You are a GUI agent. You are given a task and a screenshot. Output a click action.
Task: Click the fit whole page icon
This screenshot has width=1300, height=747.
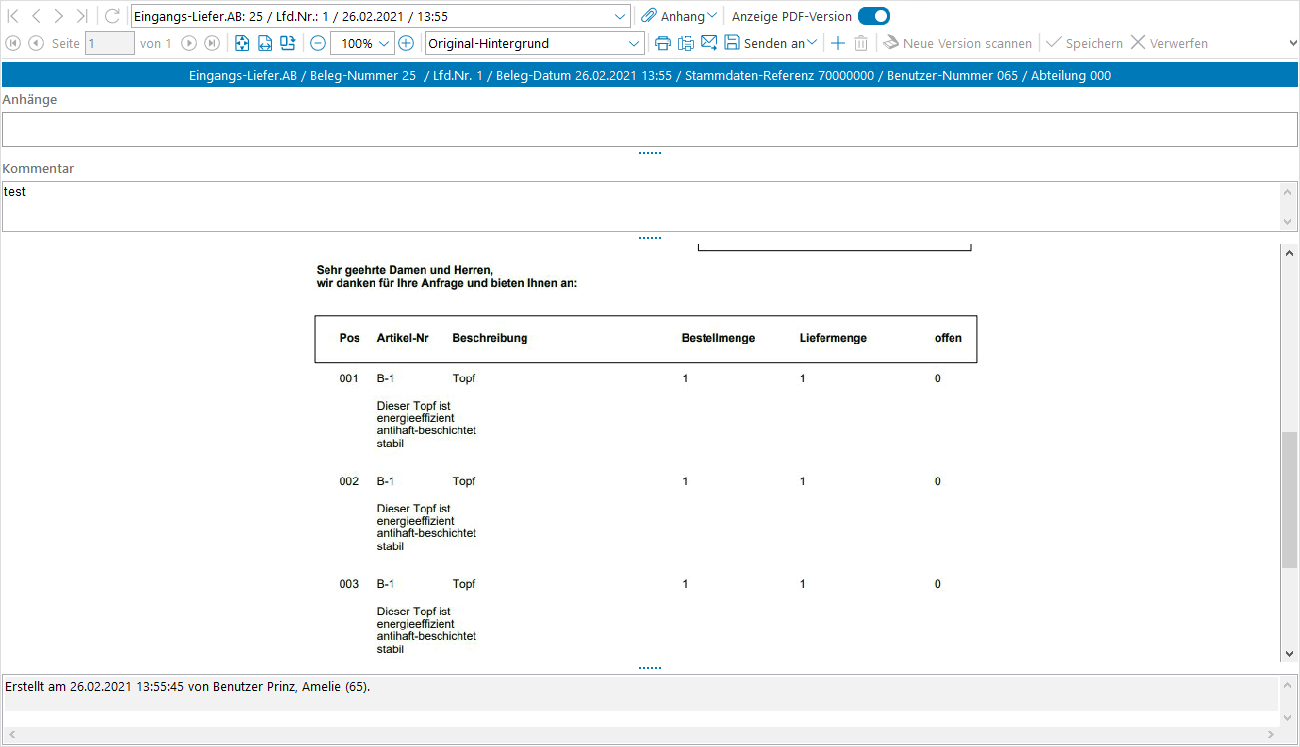click(x=242, y=43)
